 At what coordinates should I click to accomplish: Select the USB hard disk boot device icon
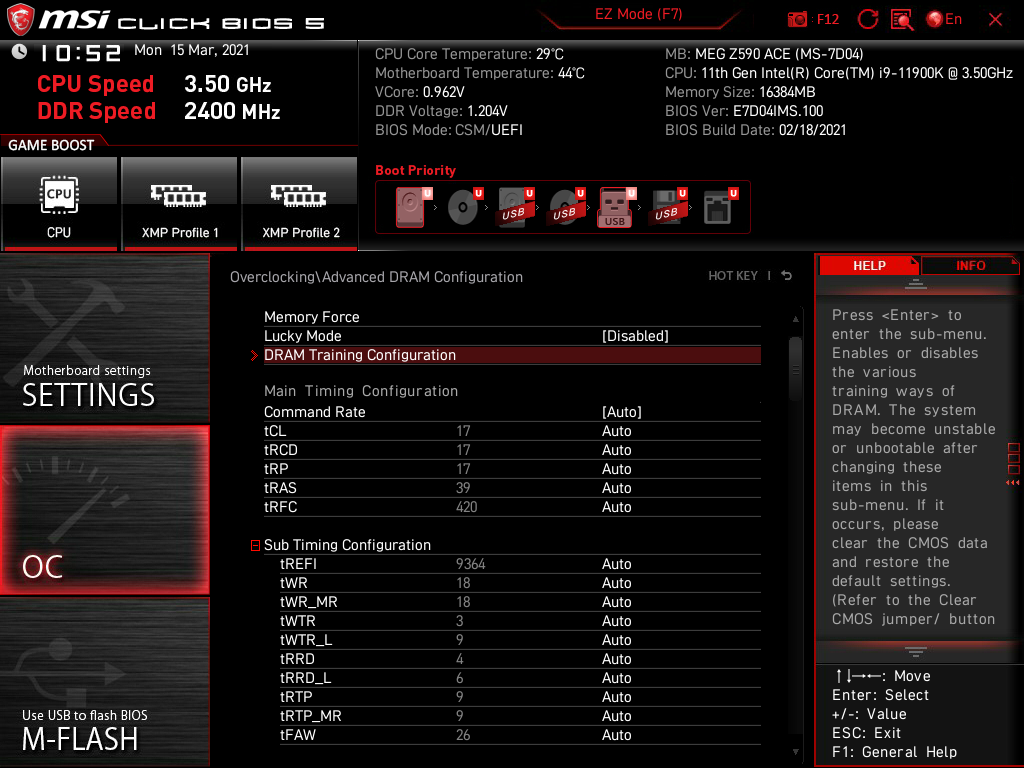tap(515, 207)
